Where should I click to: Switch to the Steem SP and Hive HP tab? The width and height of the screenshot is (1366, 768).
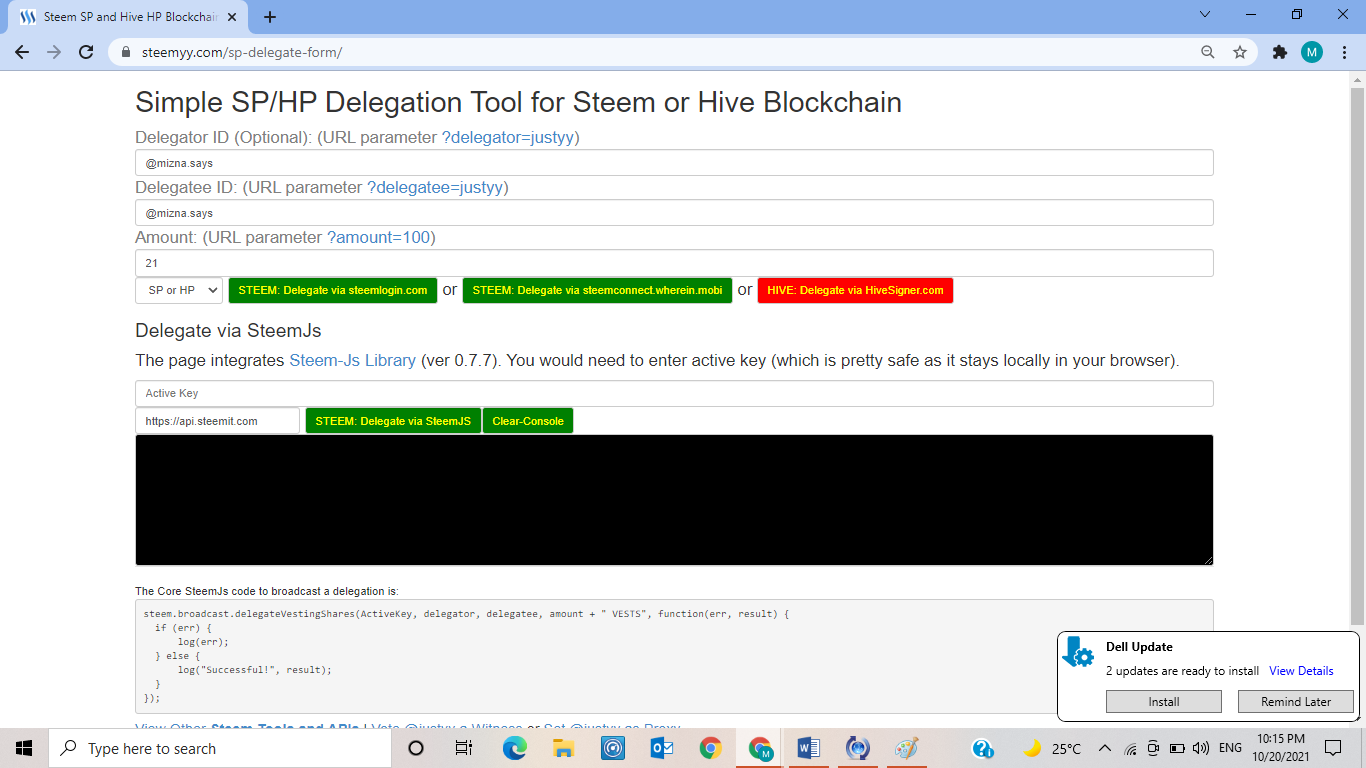tap(129, 17)
